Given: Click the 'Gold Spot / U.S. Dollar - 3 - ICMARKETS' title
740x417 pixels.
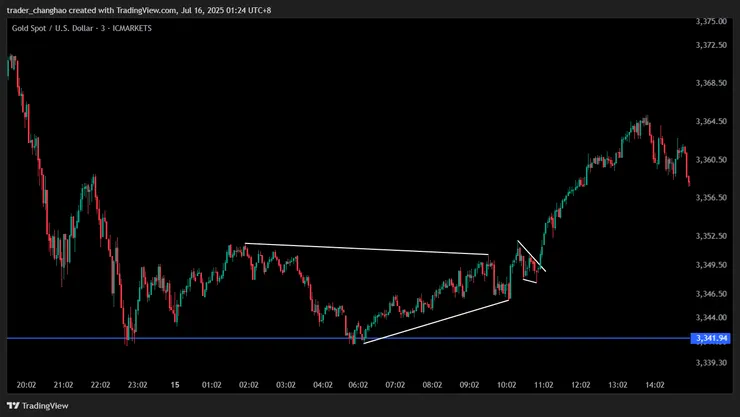Looking at the screenshot, I should click(x=82, y=28).
